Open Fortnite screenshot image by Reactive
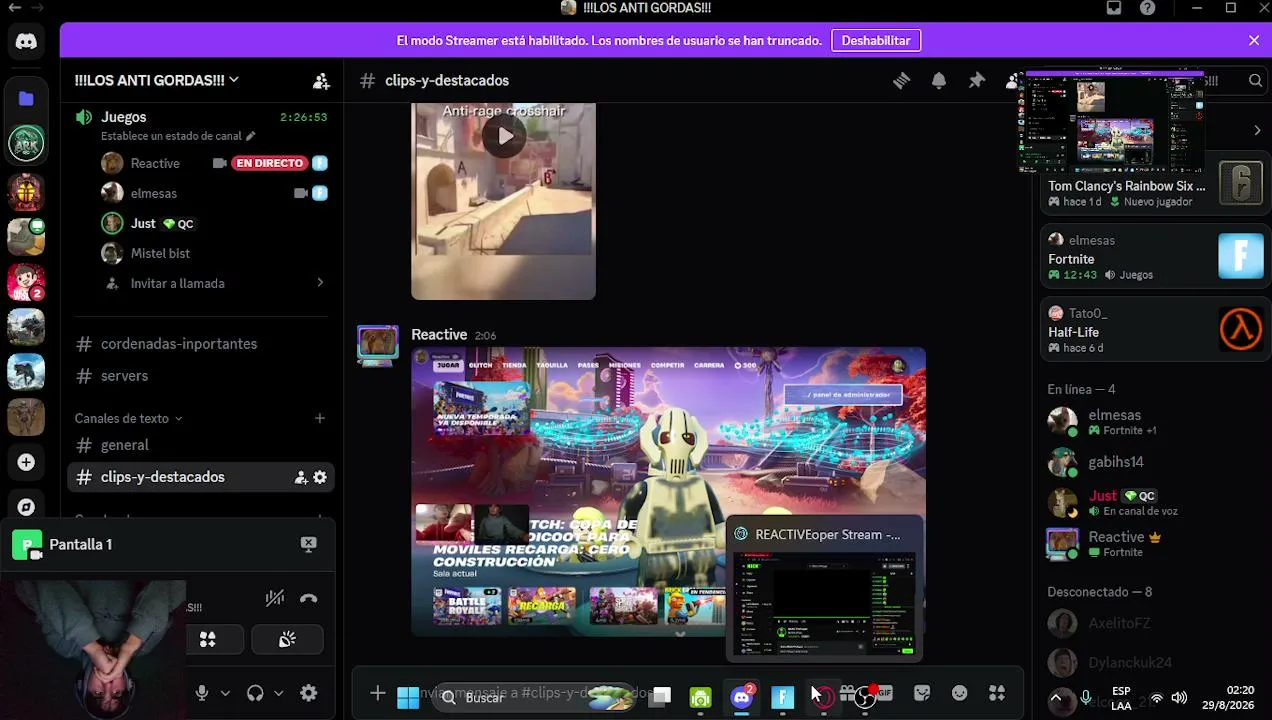 pos(668,491)
